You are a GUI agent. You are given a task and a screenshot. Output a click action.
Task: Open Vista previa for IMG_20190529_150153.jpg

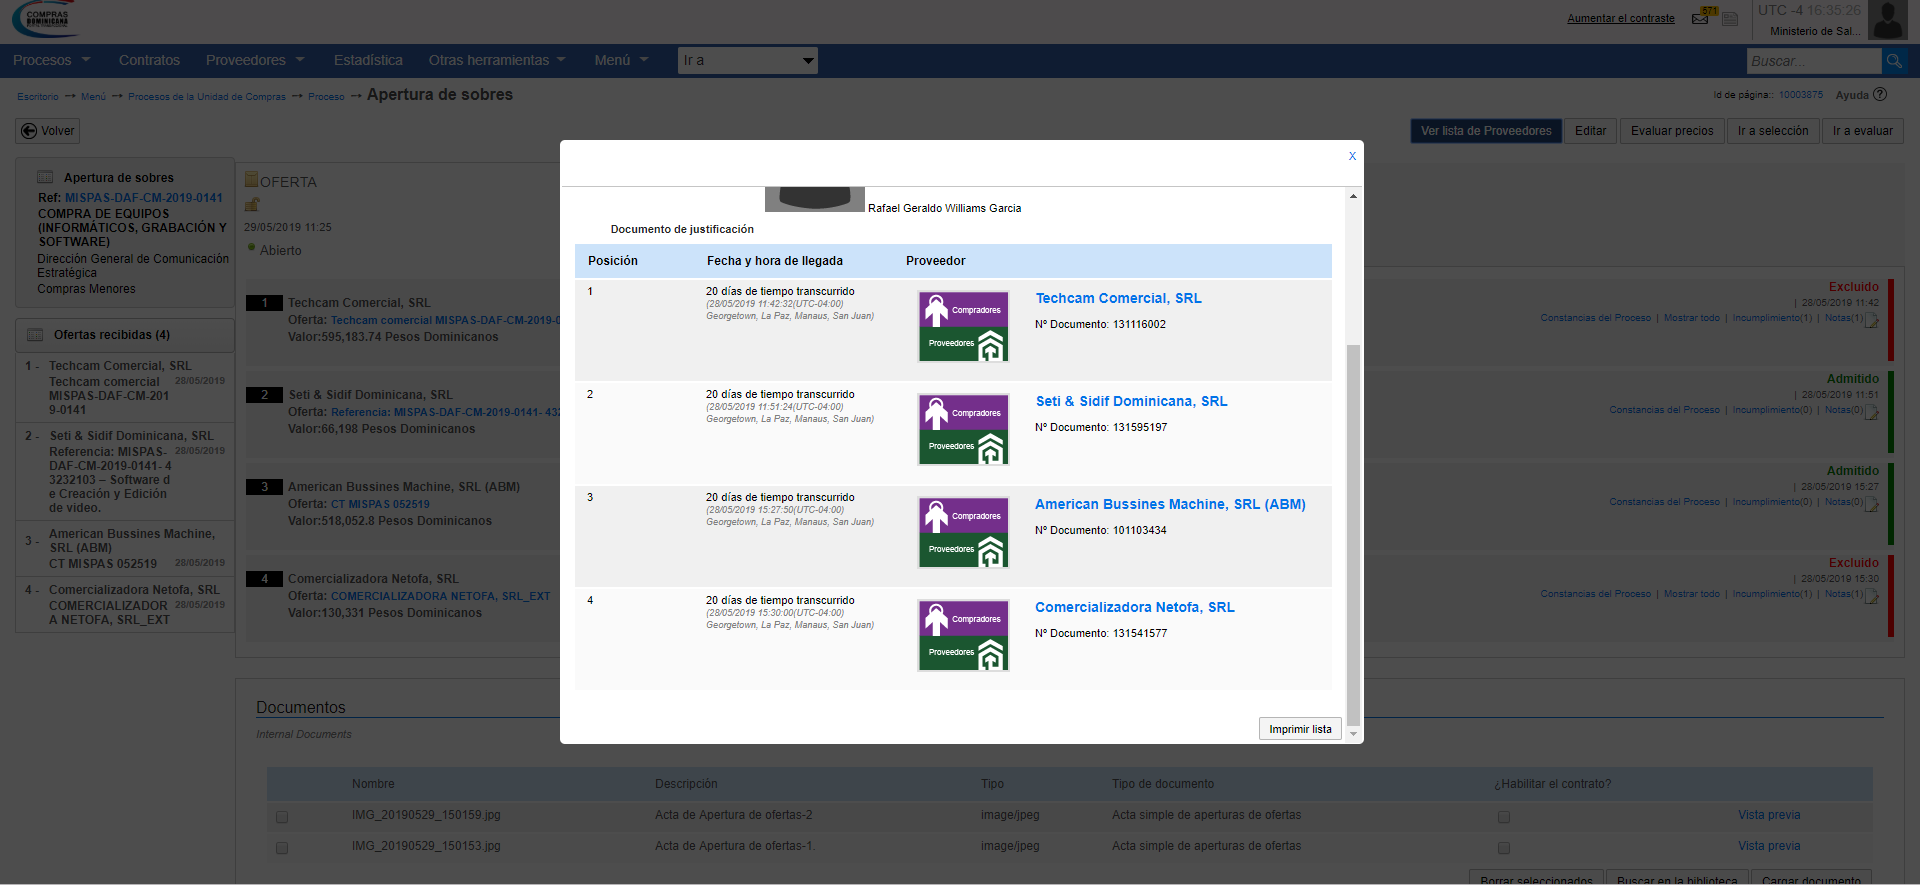point(1769,846)
